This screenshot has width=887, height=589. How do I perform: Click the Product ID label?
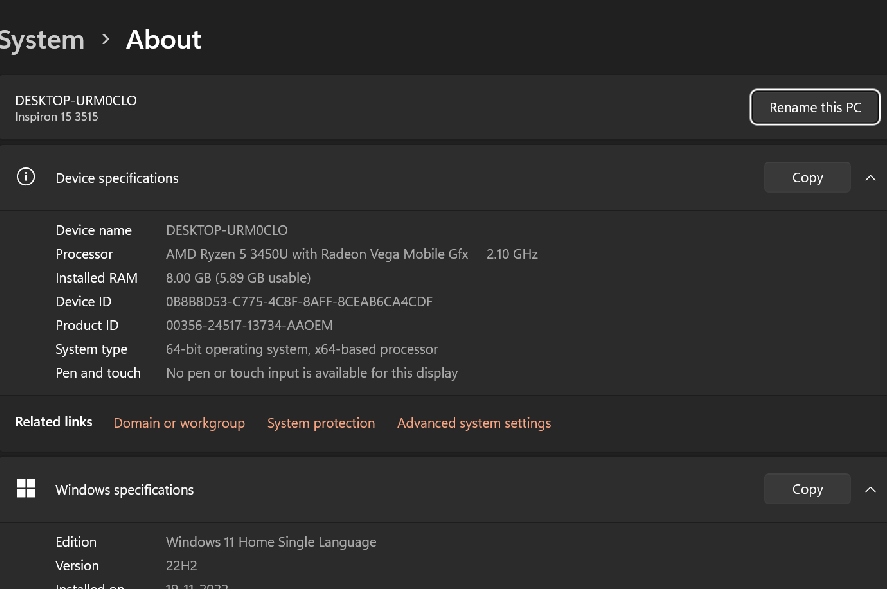pos(87,325)
